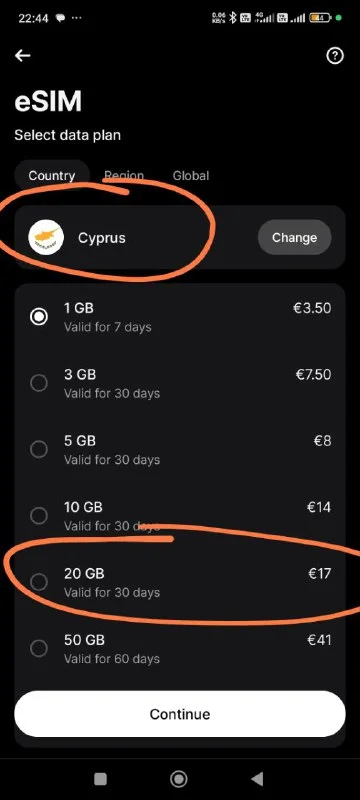Tap the Bluetooth status icon
Screen dimensions: 360x800
click(233, 18)
